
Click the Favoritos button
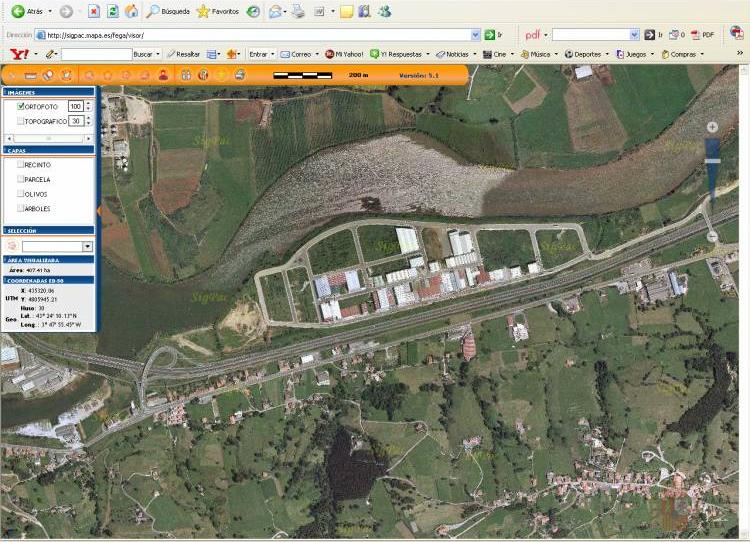(217, 11)
